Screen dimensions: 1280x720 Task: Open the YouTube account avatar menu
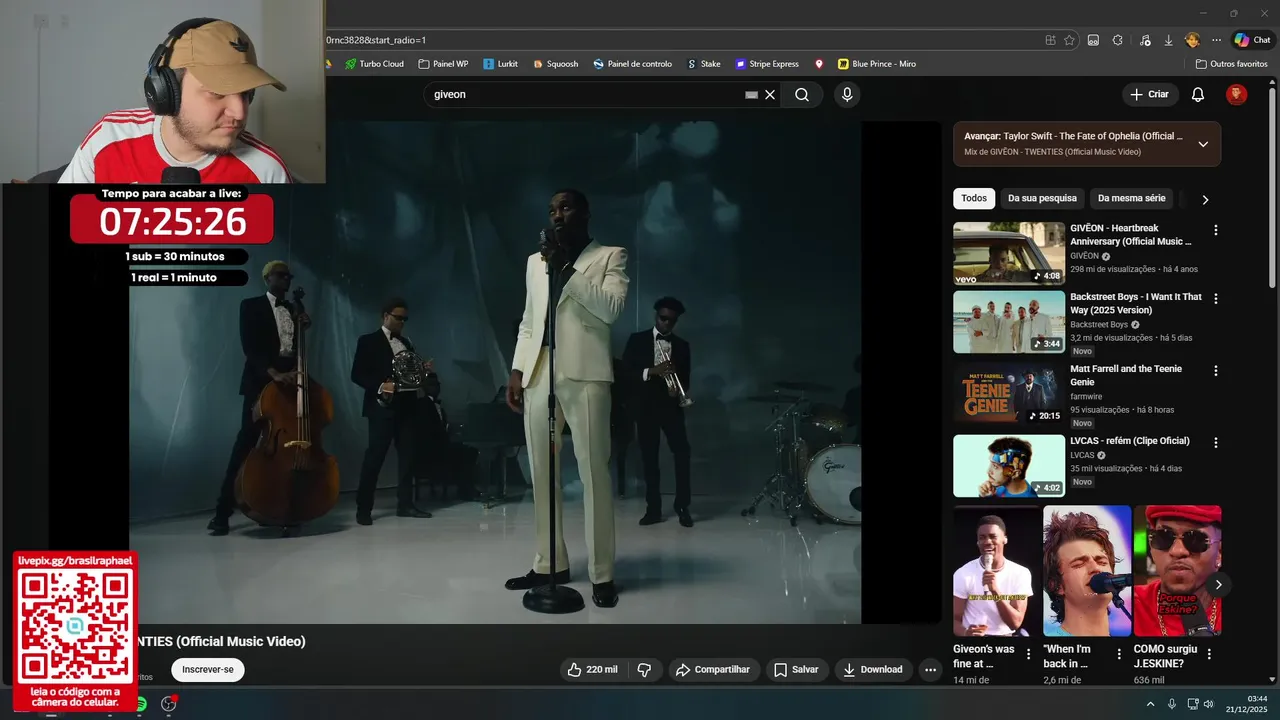pos(1237,95)
